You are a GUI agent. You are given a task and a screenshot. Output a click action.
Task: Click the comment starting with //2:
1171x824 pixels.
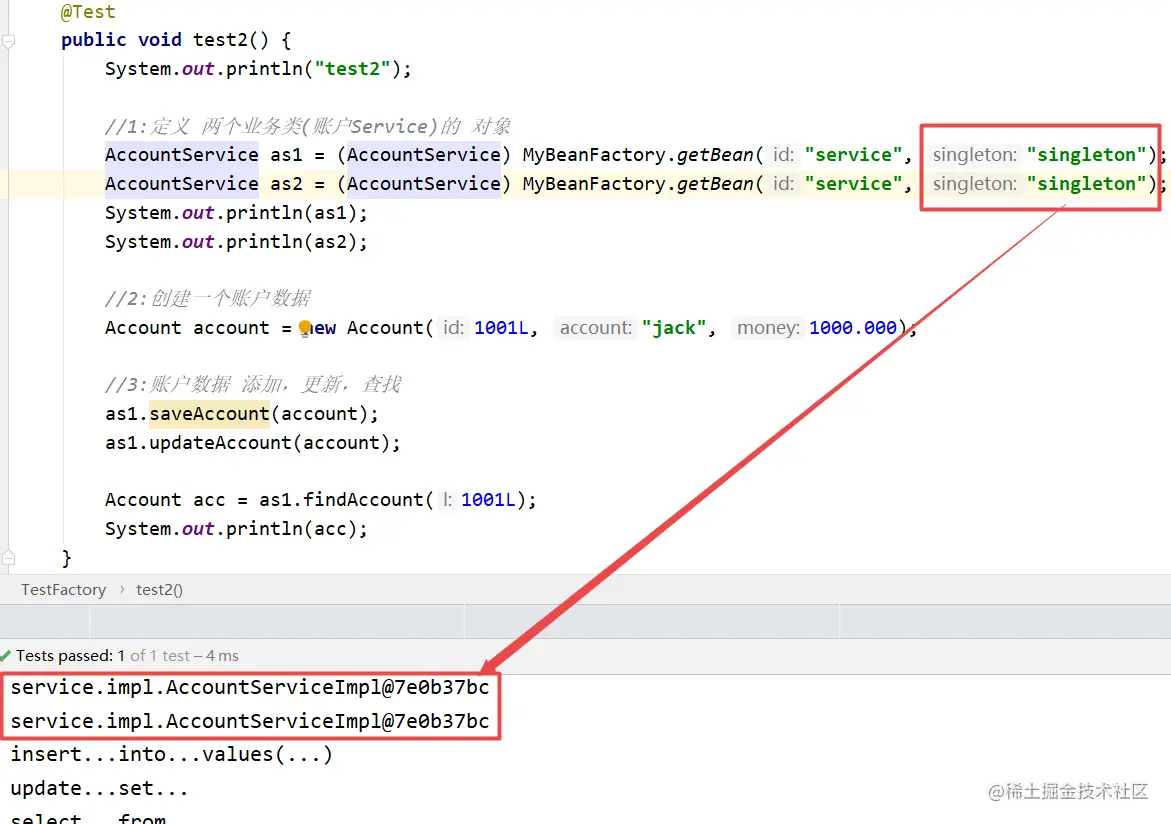[208, 299]
